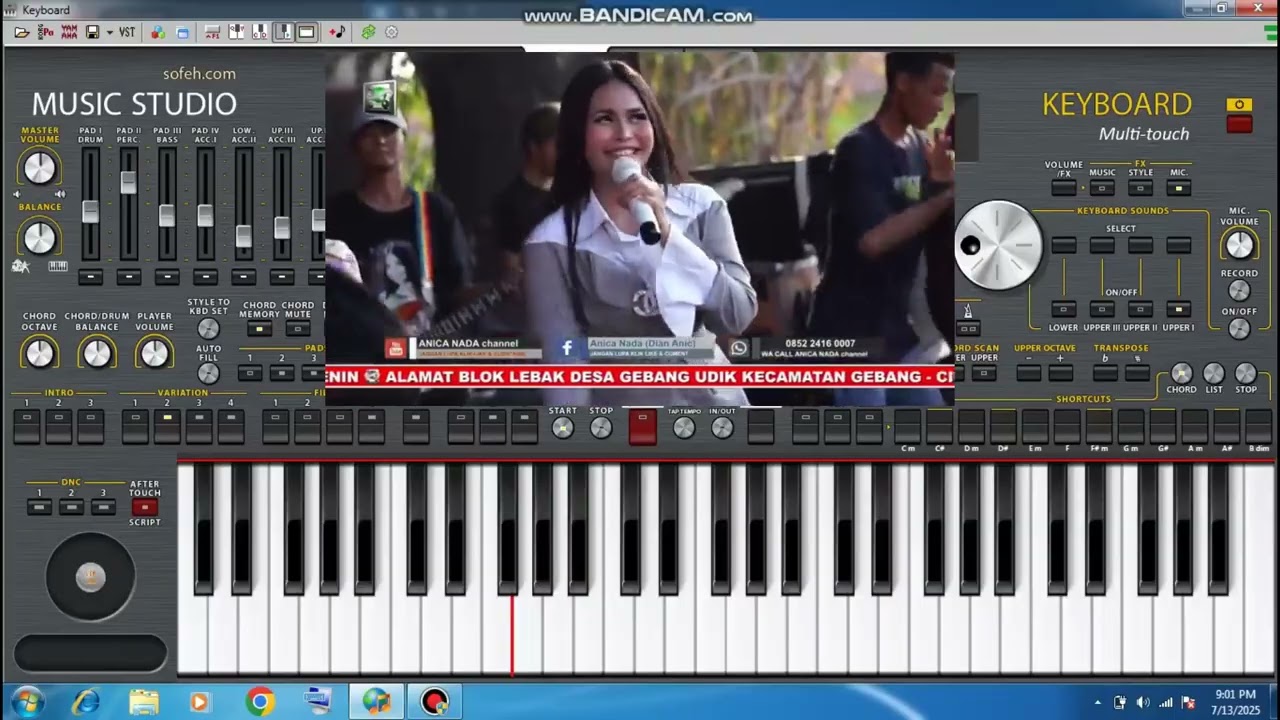Toggle mute button below PAD III Bass fader
This screenshot has height=720, width=1280.
coord(167,277)
